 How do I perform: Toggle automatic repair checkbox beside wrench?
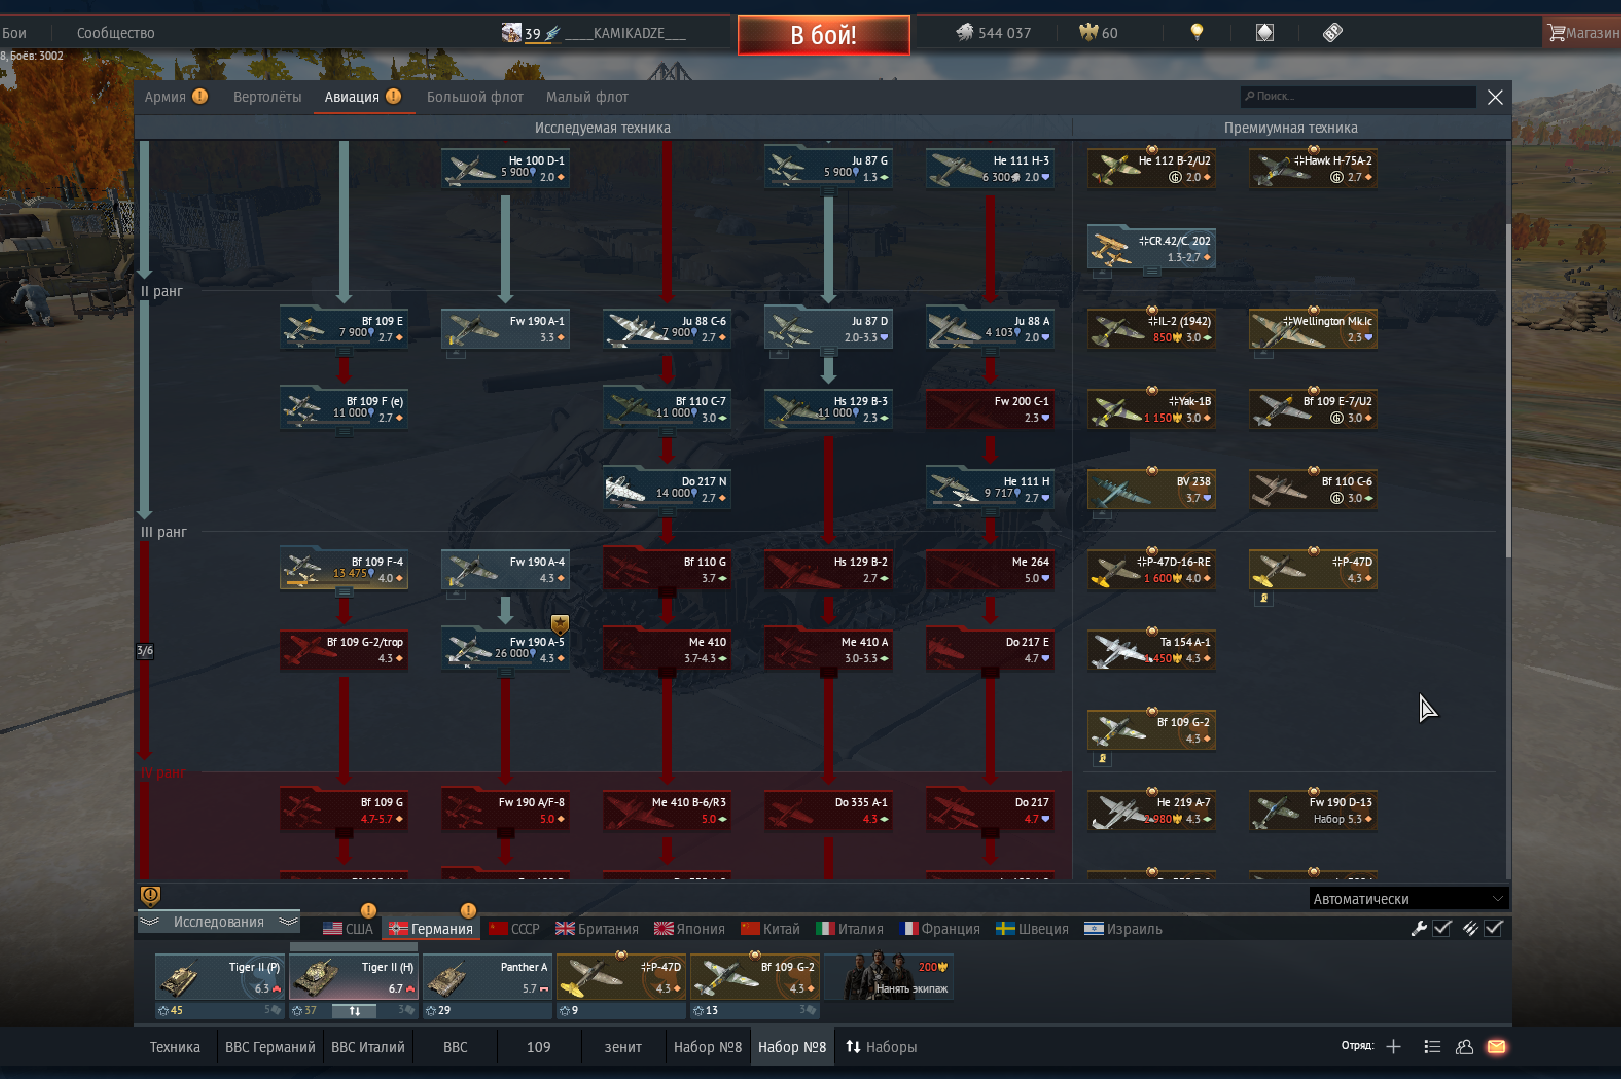pyautogui.click(x=1442, y=928)
